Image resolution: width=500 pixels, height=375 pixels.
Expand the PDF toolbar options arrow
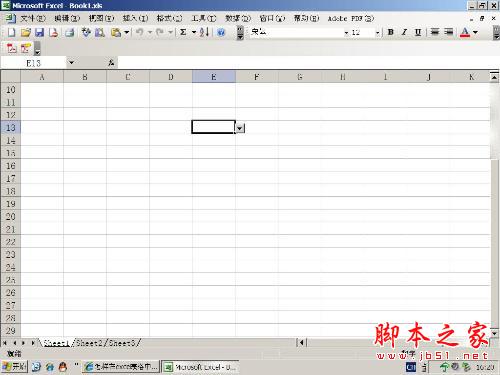[37, 49]
